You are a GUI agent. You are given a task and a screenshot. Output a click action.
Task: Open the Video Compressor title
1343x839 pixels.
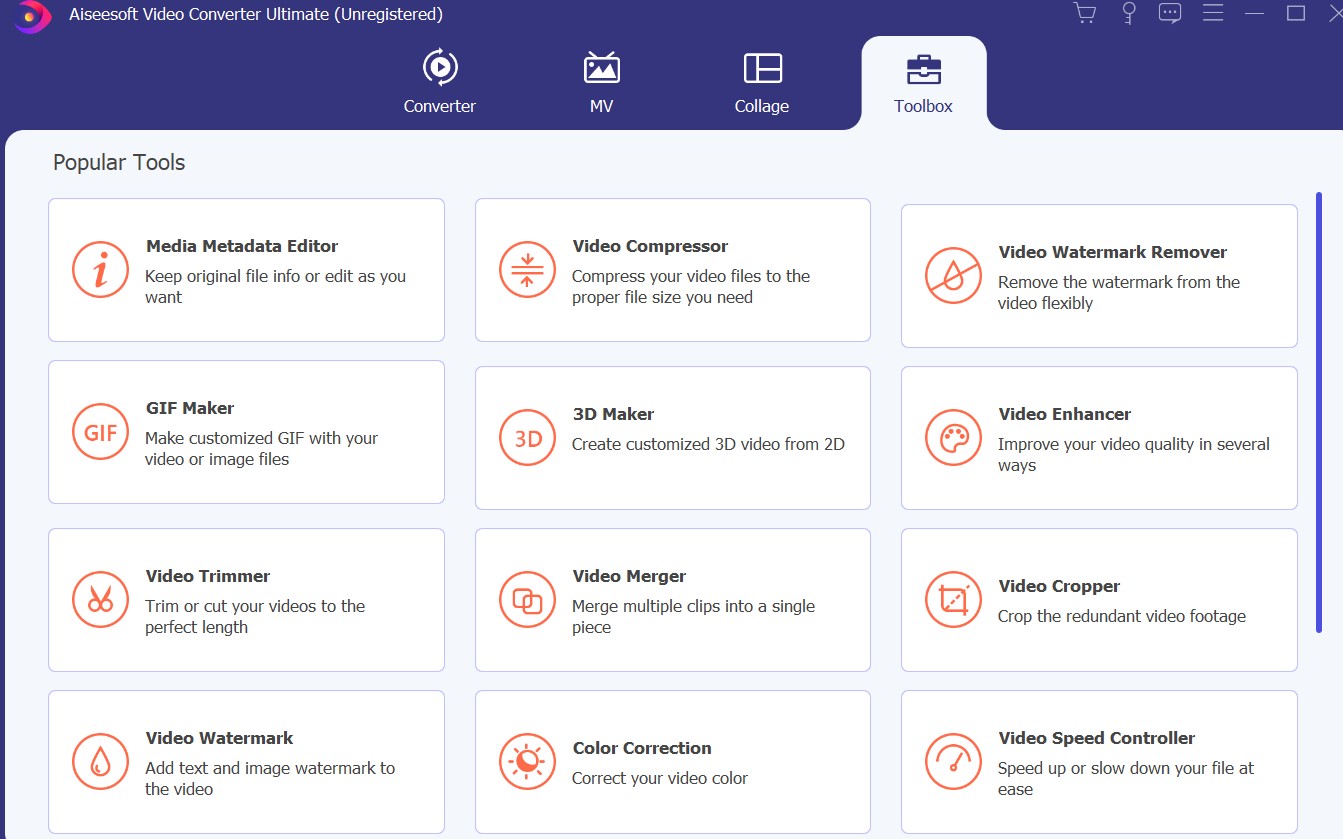coord(650,246)
